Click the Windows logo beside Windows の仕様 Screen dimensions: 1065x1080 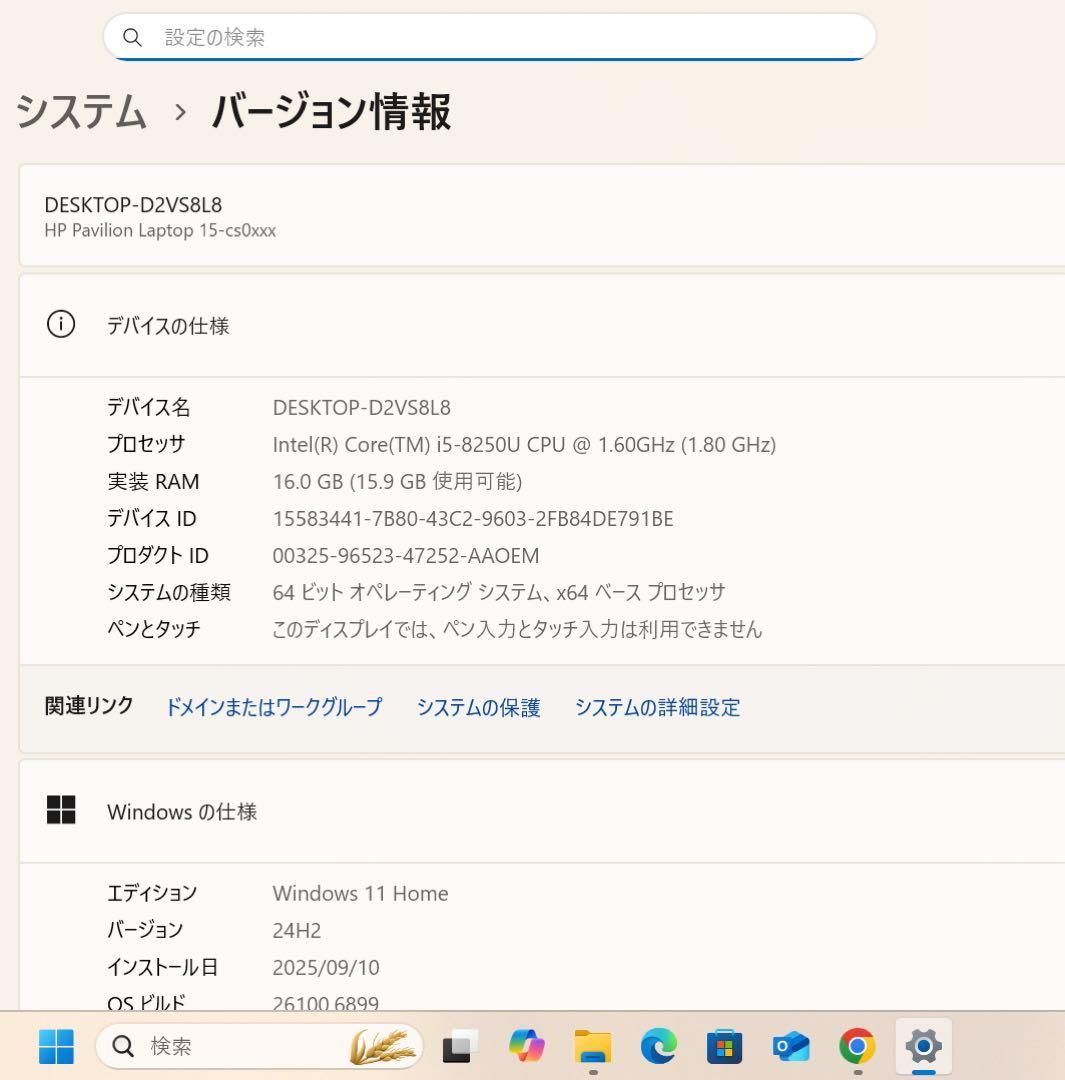coord(61,811)
